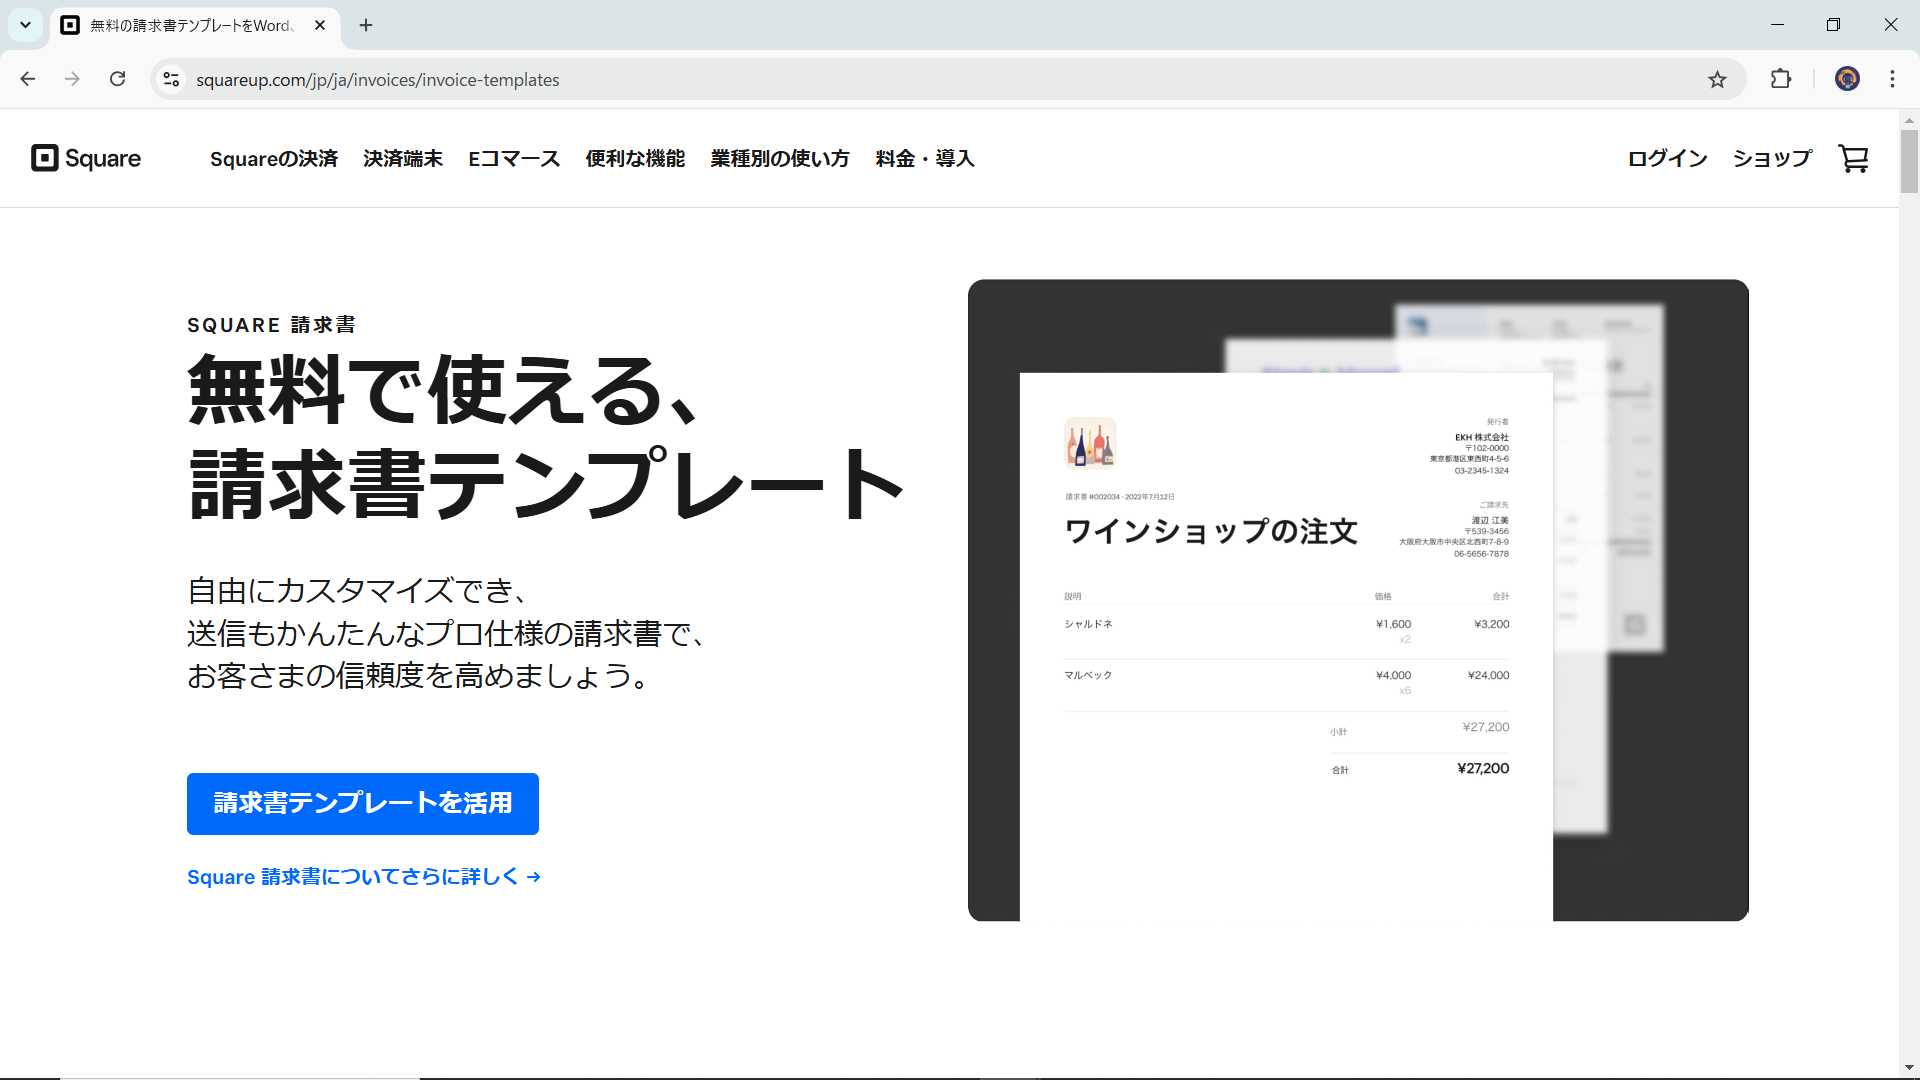
Task: Click the ¥3,200 amount in invoice
Action: tap(1491, 624)
